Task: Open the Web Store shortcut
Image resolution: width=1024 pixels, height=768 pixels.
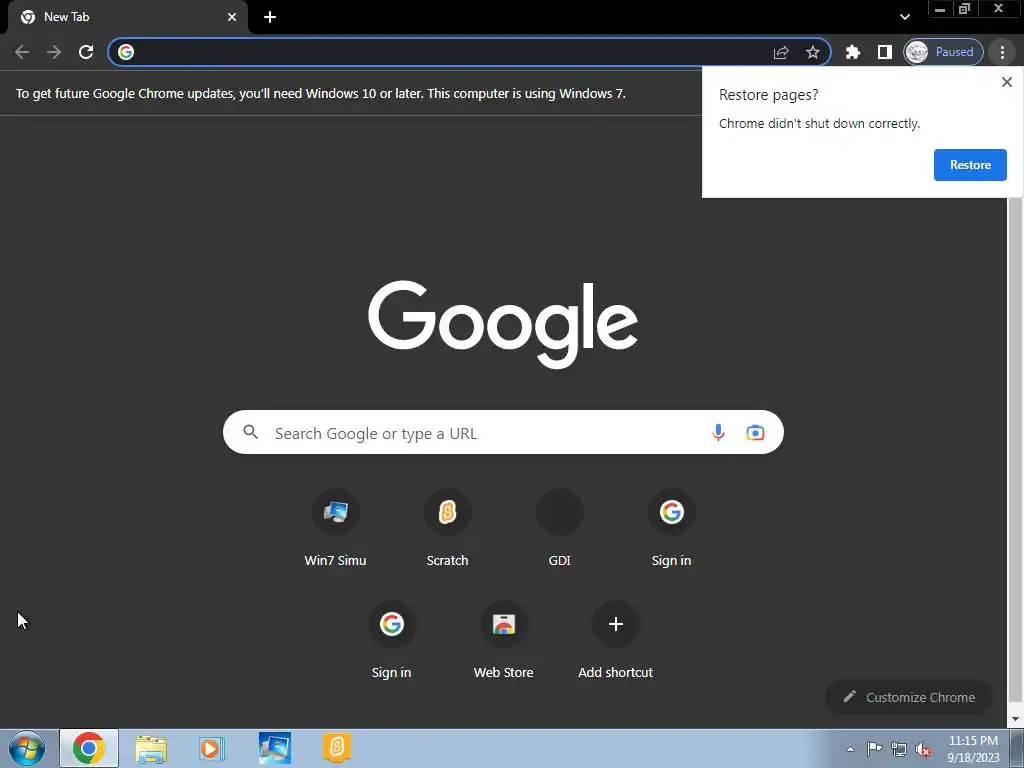Action: coord(504,641)
